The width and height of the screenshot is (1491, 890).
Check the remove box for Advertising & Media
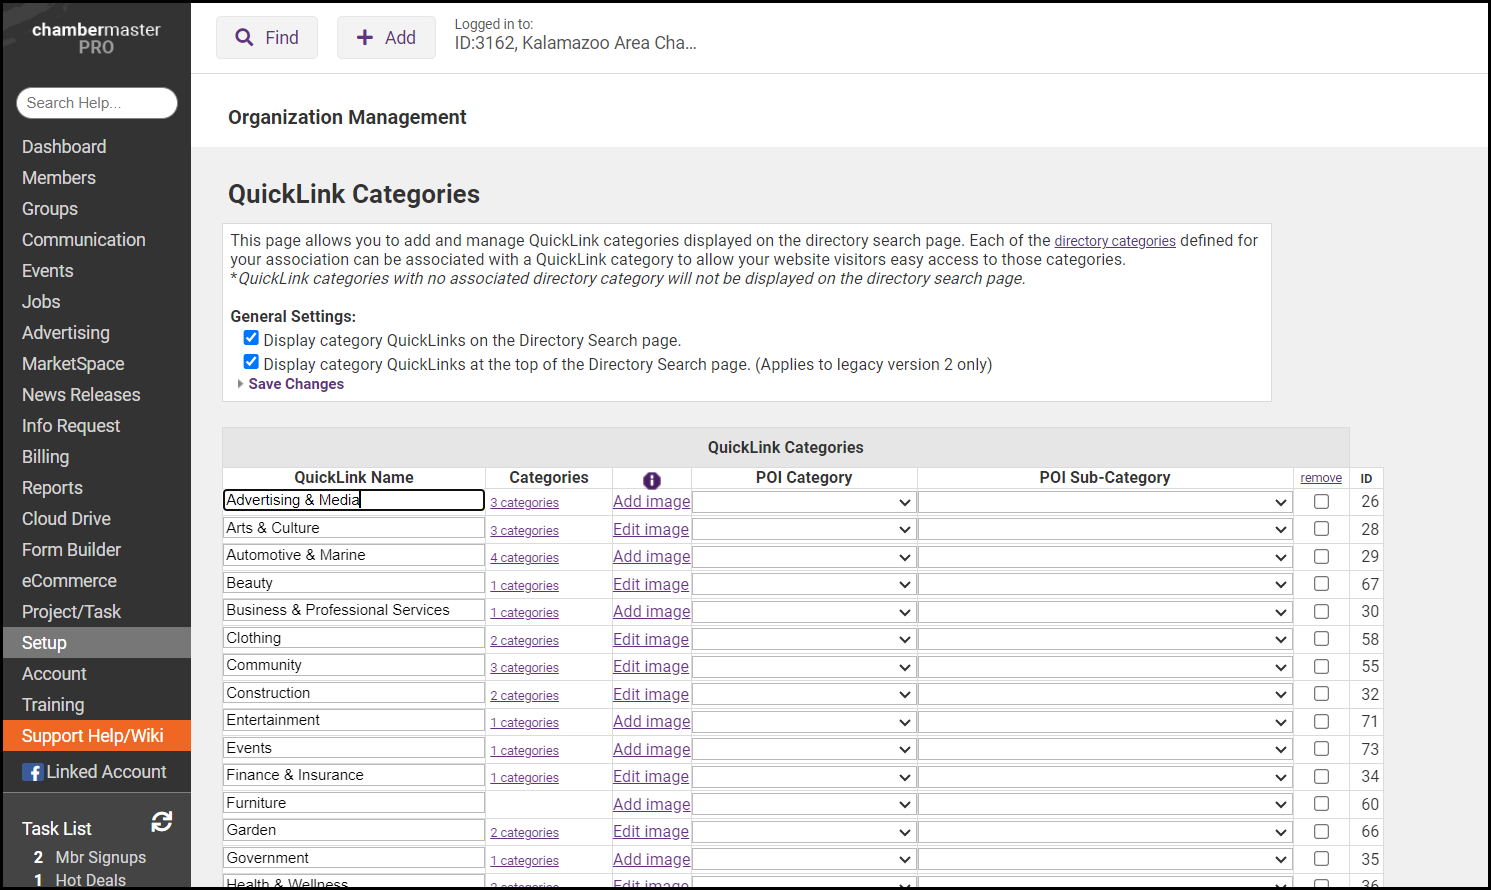point(1321,502)
